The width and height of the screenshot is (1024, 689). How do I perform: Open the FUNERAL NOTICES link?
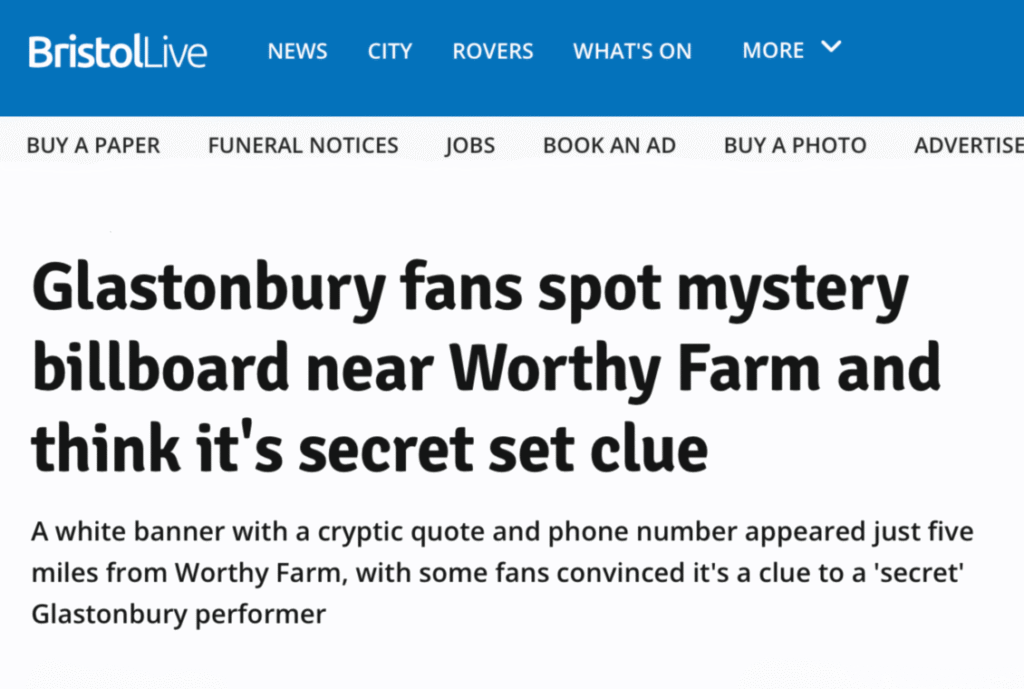click(x=303, y=145)
